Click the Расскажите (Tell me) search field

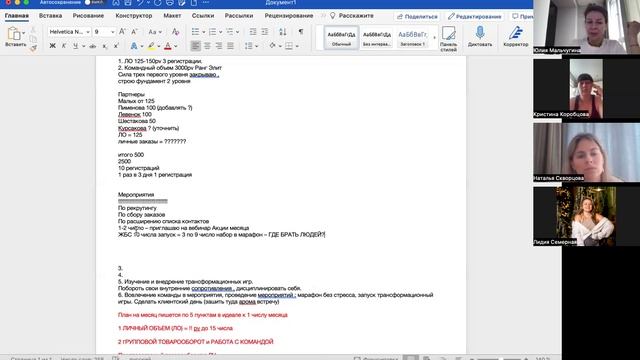[x=352, y=16]
